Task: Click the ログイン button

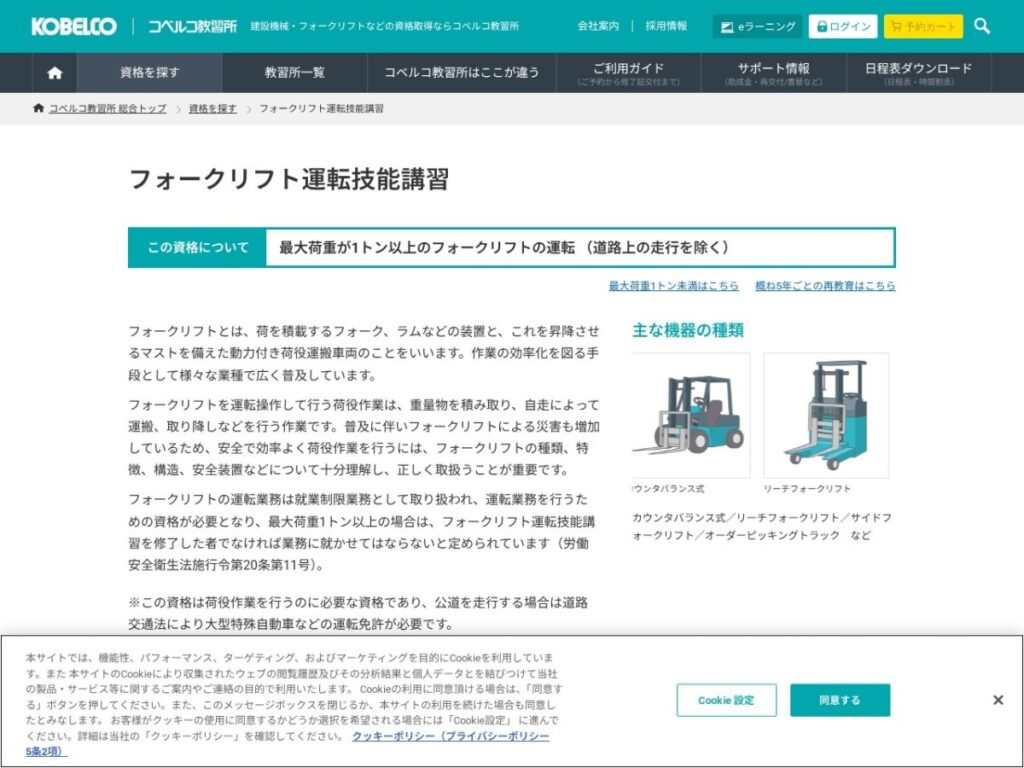Action: point(843,27)
